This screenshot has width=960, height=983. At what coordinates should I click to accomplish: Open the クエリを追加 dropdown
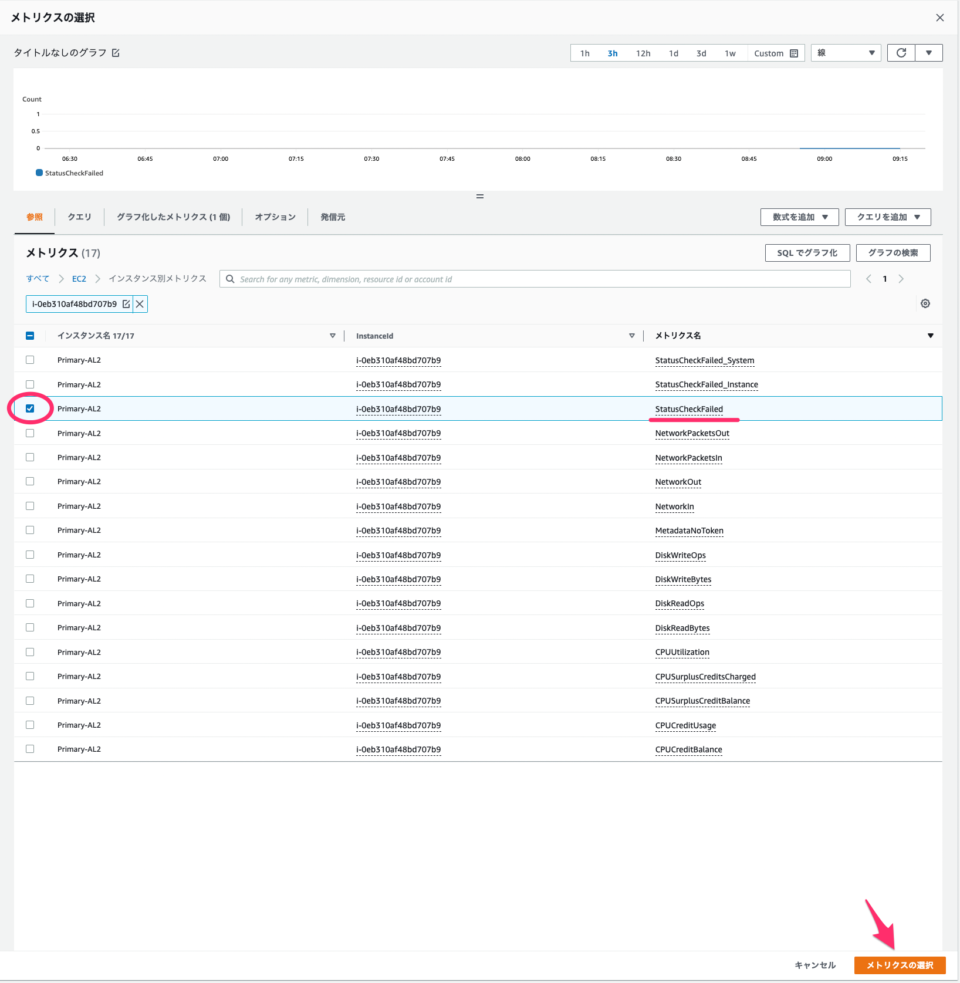coord(887,216)
